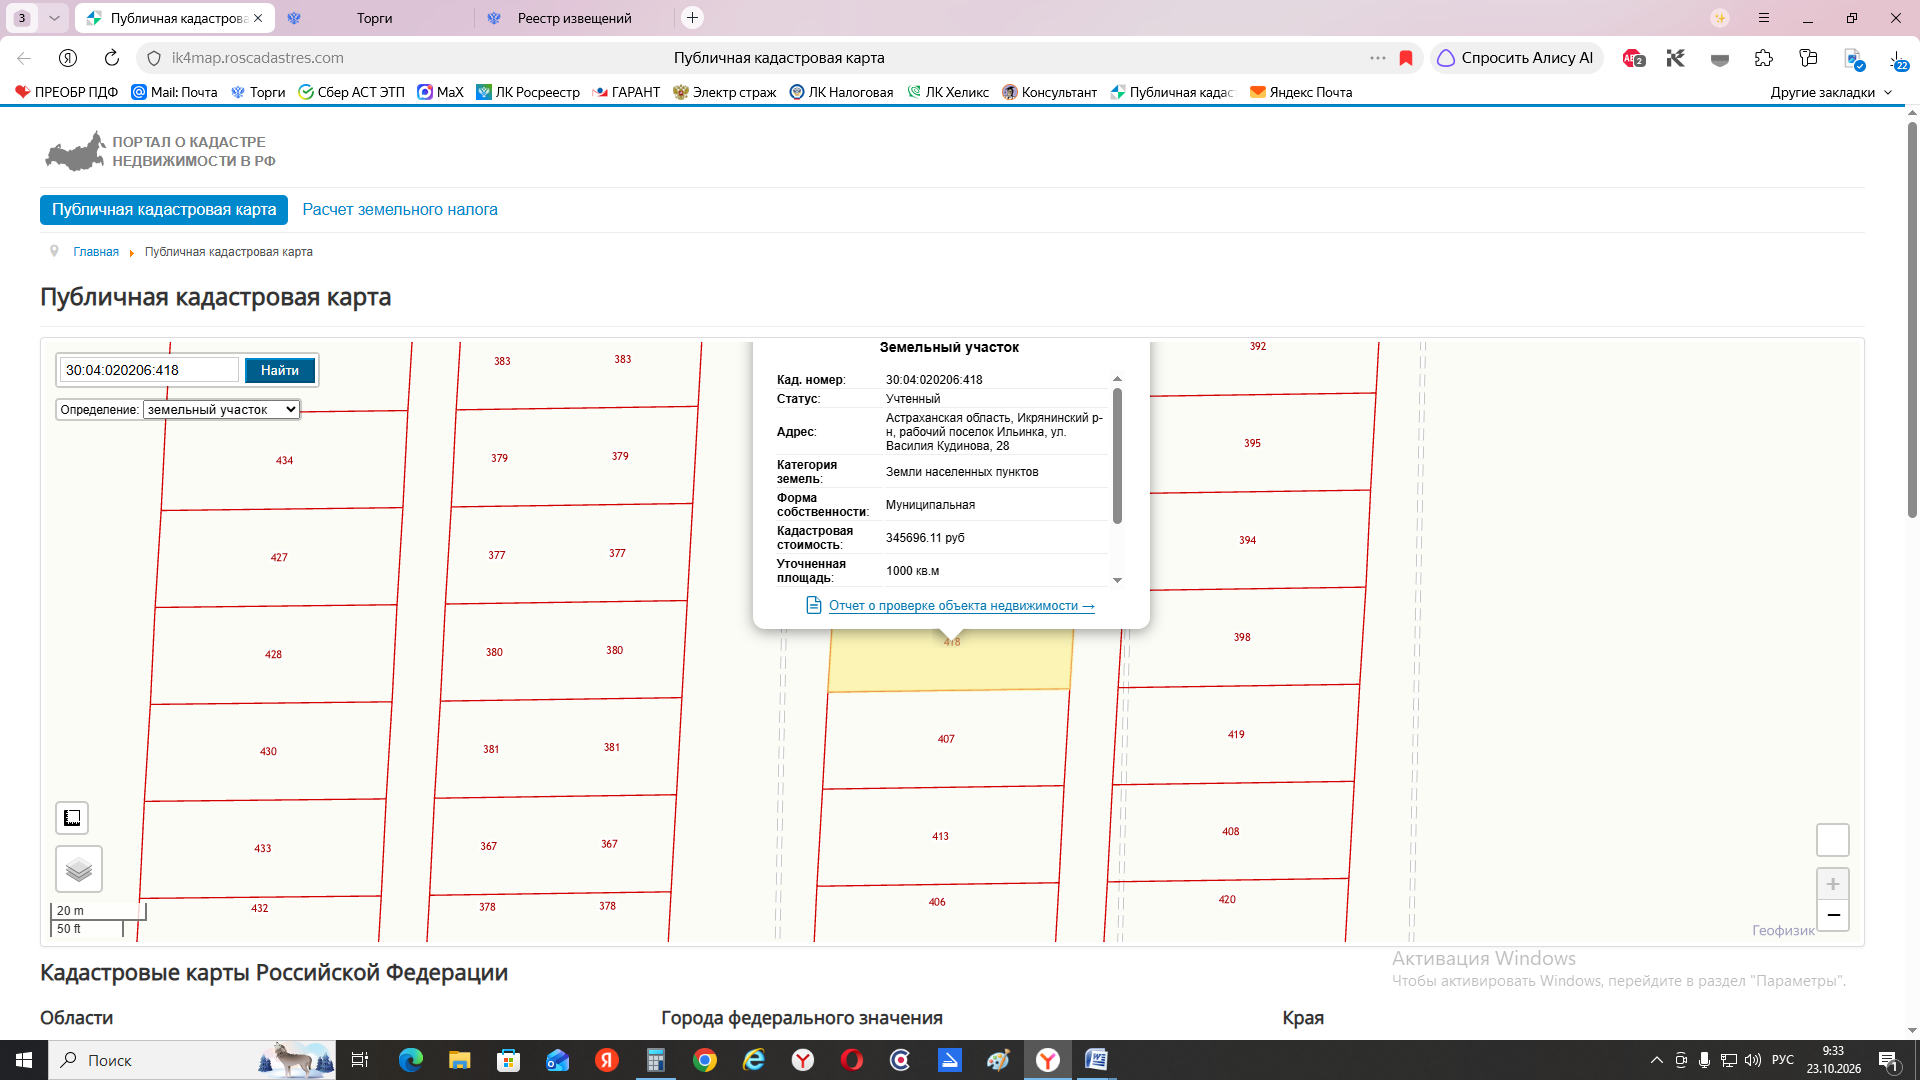The image size is (1920, 1080).
Task: Open browser extensions puzzle icon
Action: point(1764,58)
